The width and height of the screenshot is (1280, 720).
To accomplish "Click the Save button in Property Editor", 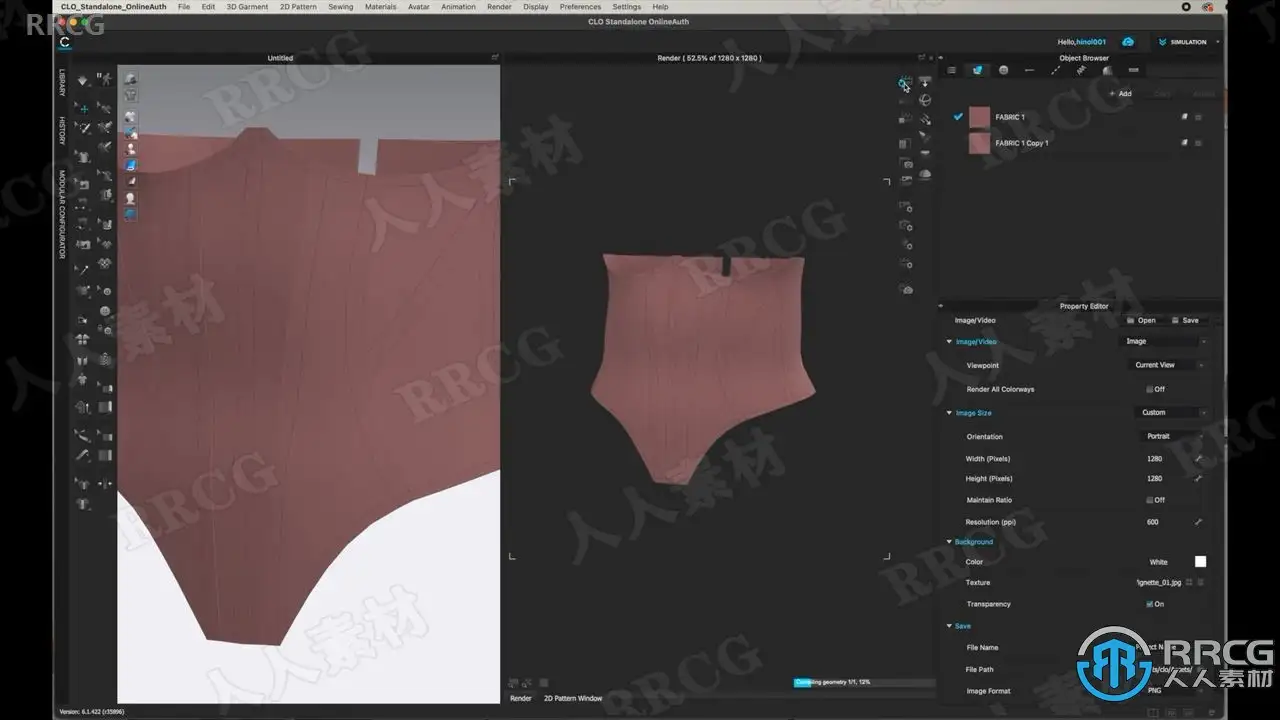I will coord(1185,320).
